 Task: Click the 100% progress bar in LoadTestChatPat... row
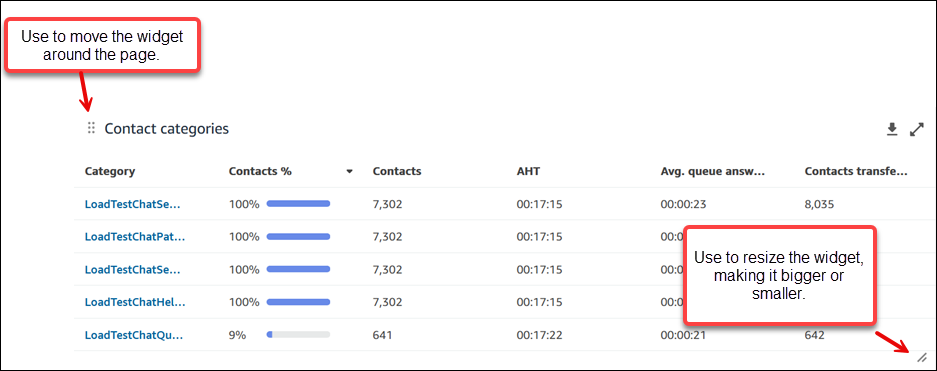[x=298, y=237]
